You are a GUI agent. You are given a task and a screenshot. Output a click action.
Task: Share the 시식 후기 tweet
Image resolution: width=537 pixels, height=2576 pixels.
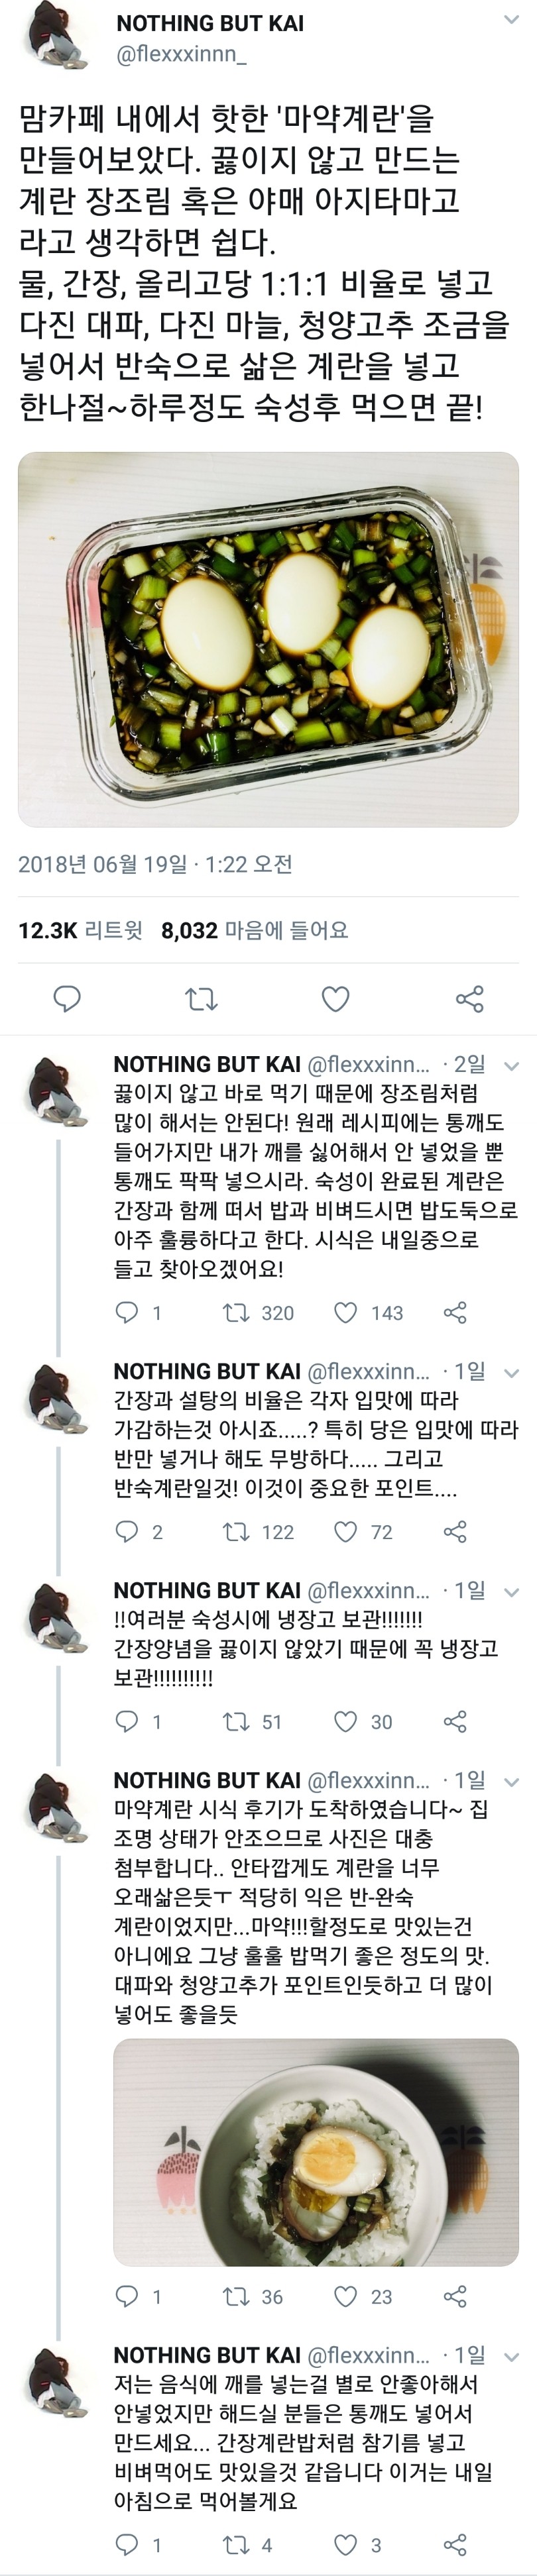[x=455, y=2297]
